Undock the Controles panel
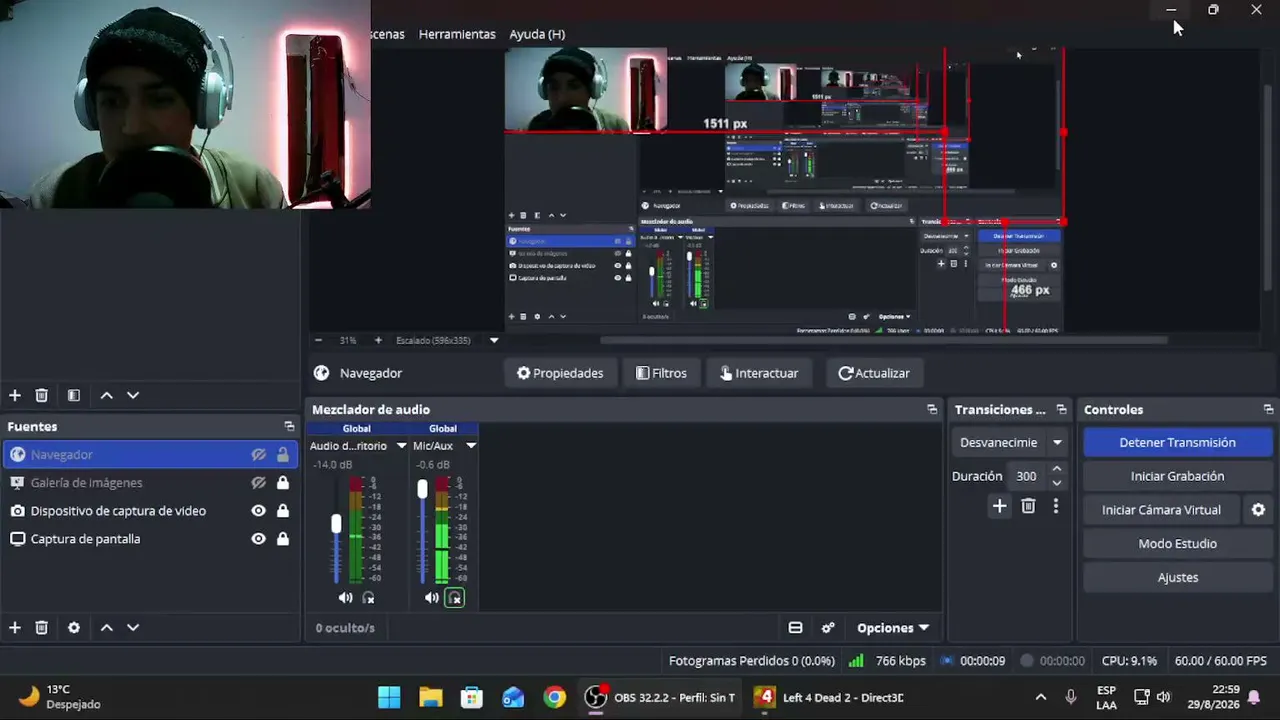Image resolution: width=1280 pixels, height=720 pixels. pos(1268,410)
